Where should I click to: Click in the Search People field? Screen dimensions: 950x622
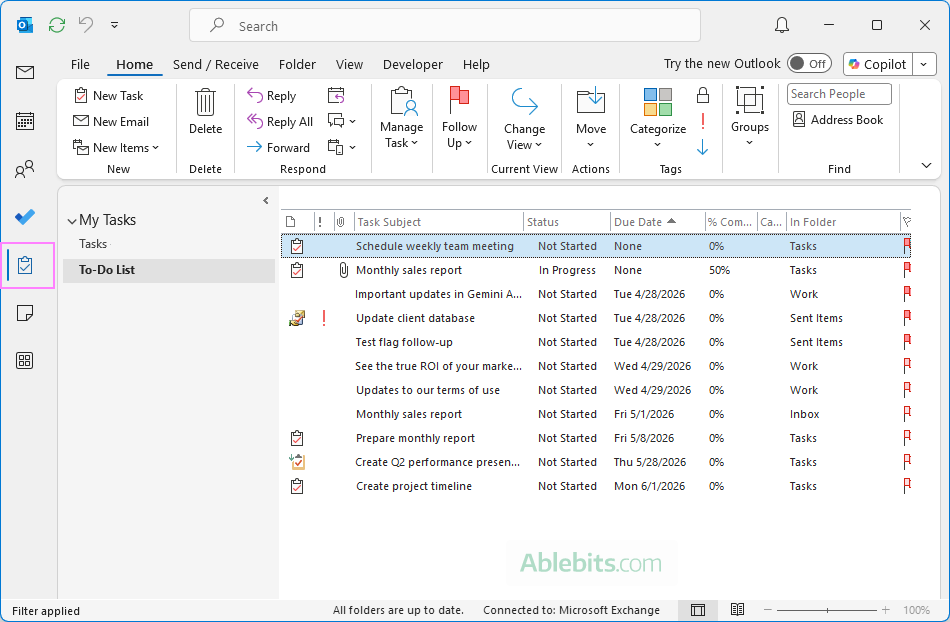[x=839, y=94]
